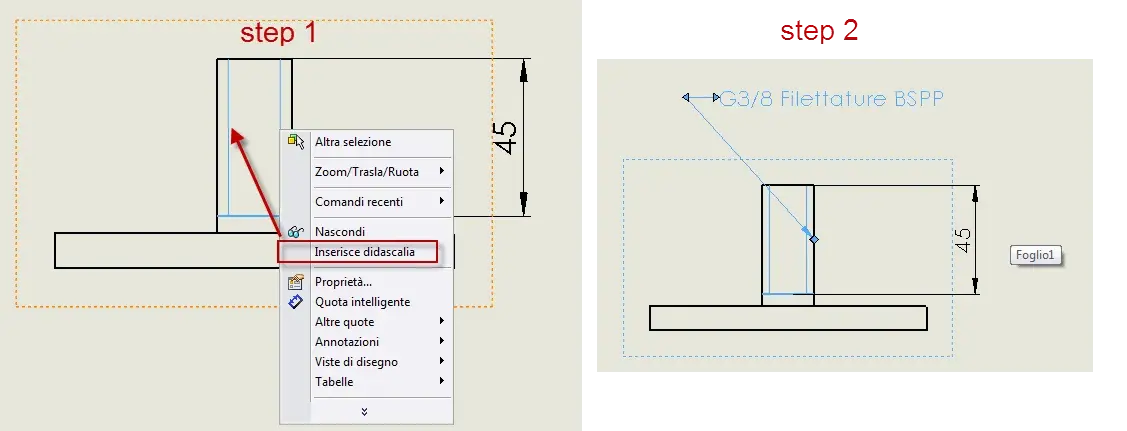1127x431 pixels.
Task: Select the 45 dimension in step 2 drawing
Action: click(x=963, y=240)
